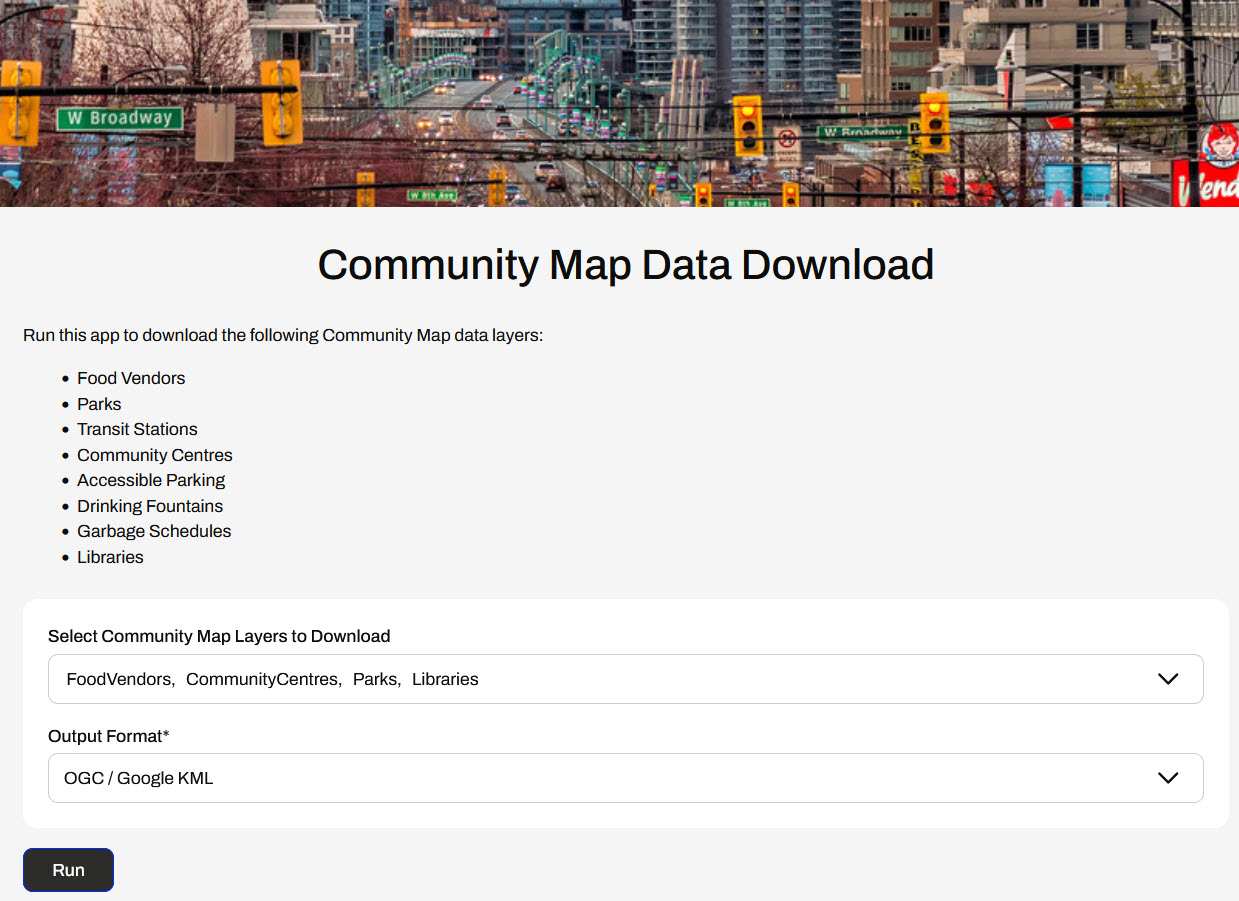1239x901 pixels.
Task: Click the Accessible Parking bullet item
Action: [151, 480]
